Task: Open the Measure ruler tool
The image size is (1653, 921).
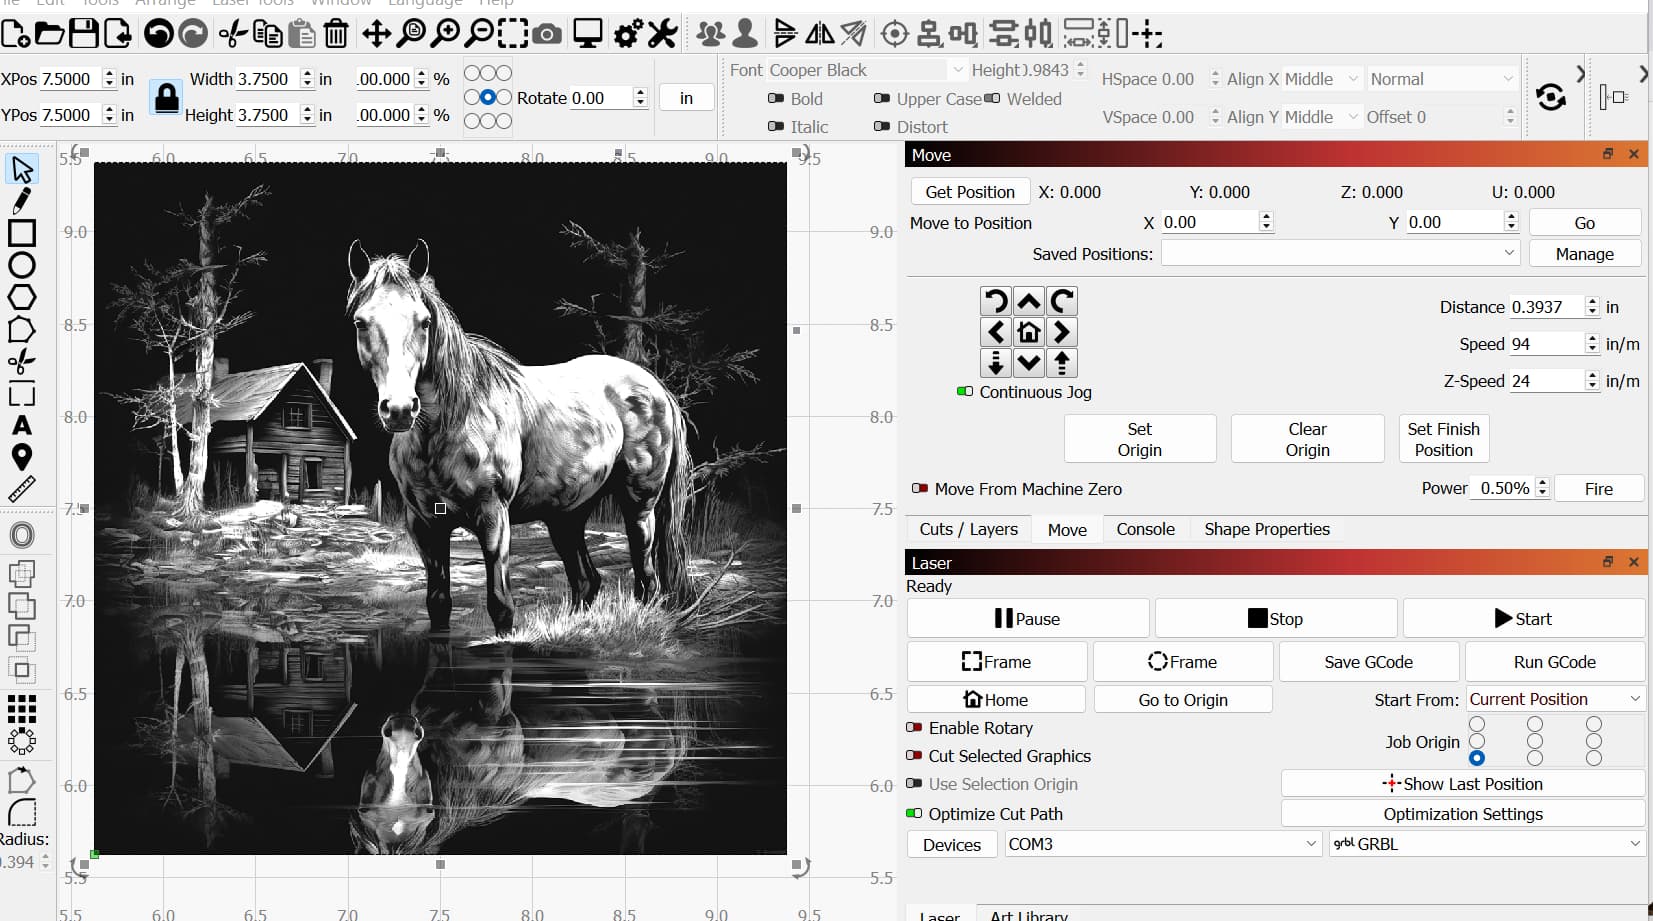Action: 21,489
